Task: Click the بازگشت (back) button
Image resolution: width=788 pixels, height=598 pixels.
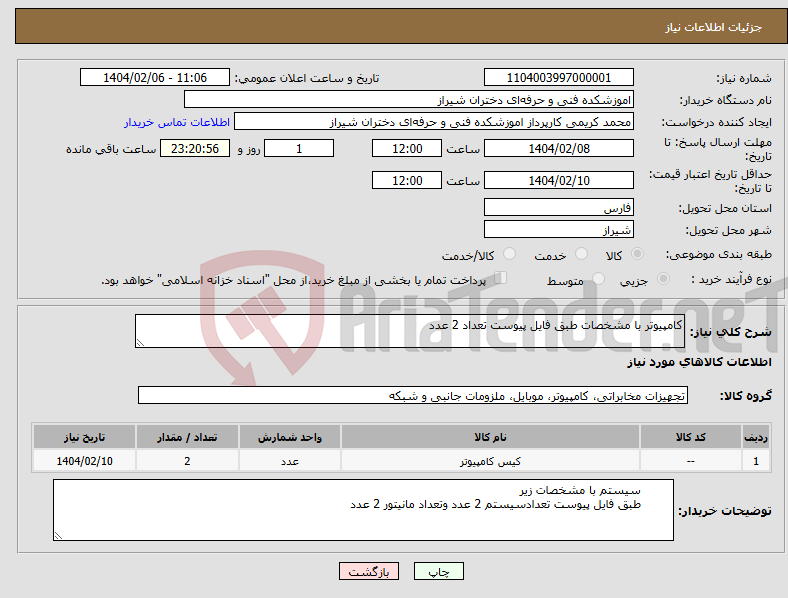Action: pos(369,571)
